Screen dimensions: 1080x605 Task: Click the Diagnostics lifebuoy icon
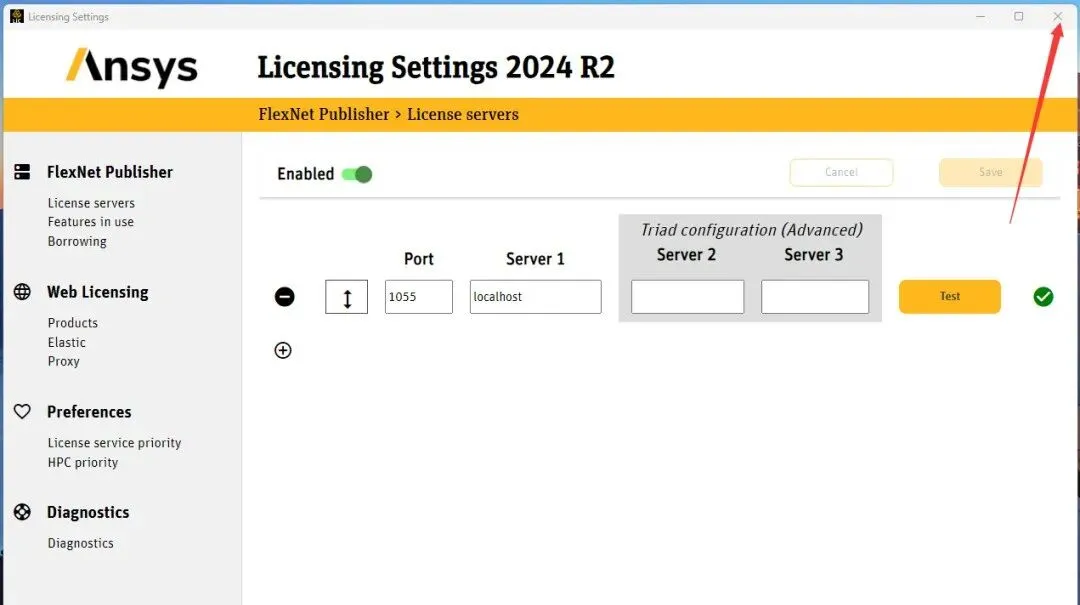[x=22, y=512]
